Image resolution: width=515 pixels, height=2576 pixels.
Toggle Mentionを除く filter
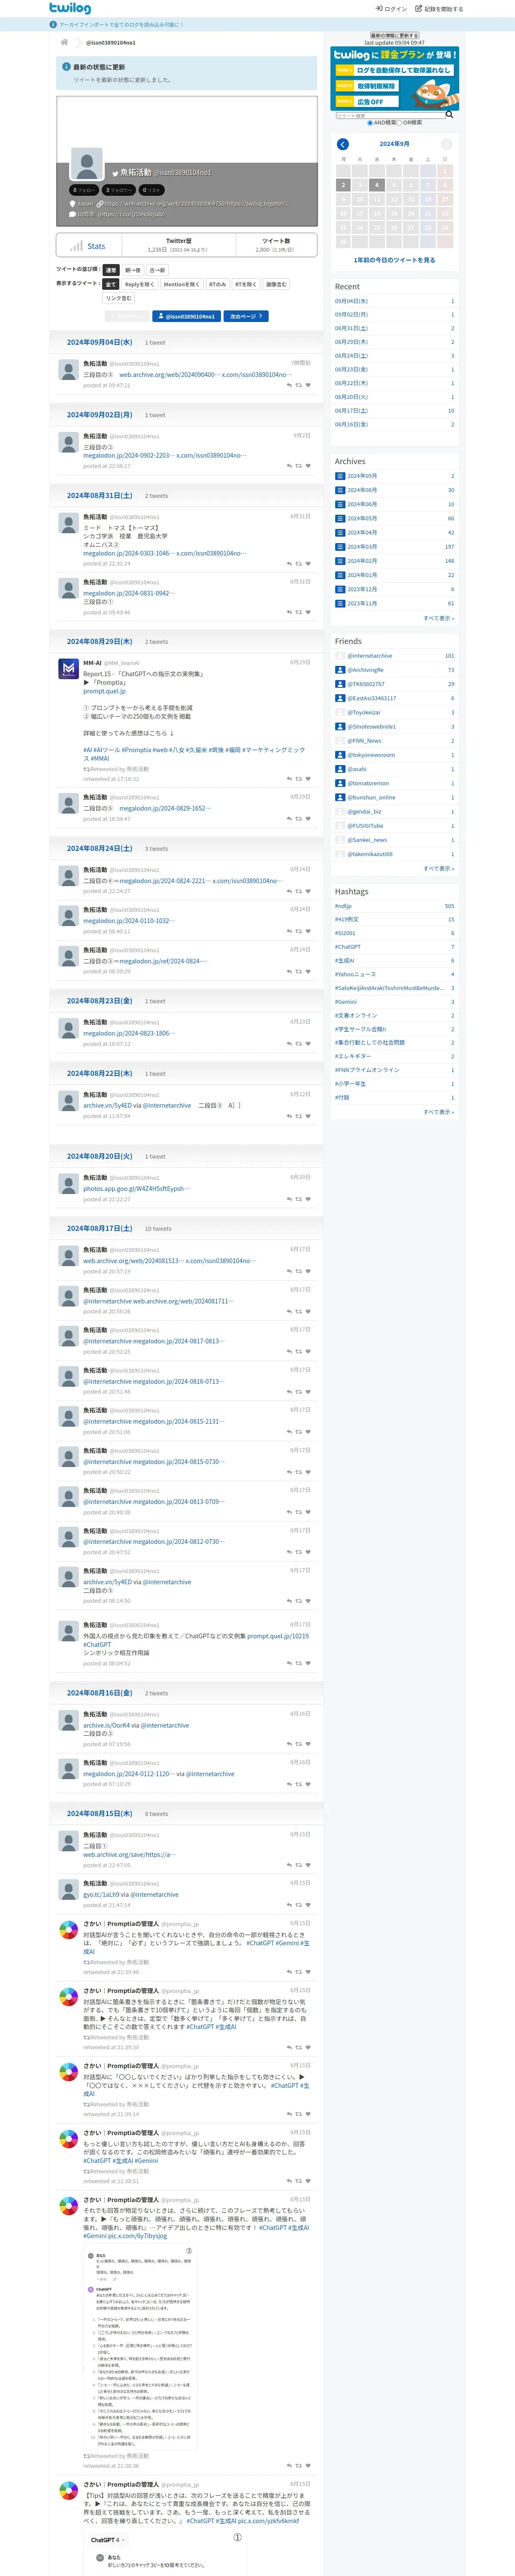182,284
